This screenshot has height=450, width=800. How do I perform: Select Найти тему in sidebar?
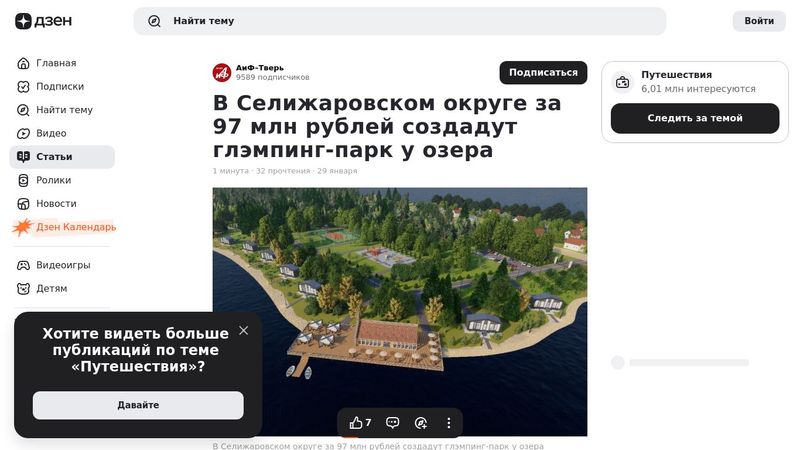[64, 110]
